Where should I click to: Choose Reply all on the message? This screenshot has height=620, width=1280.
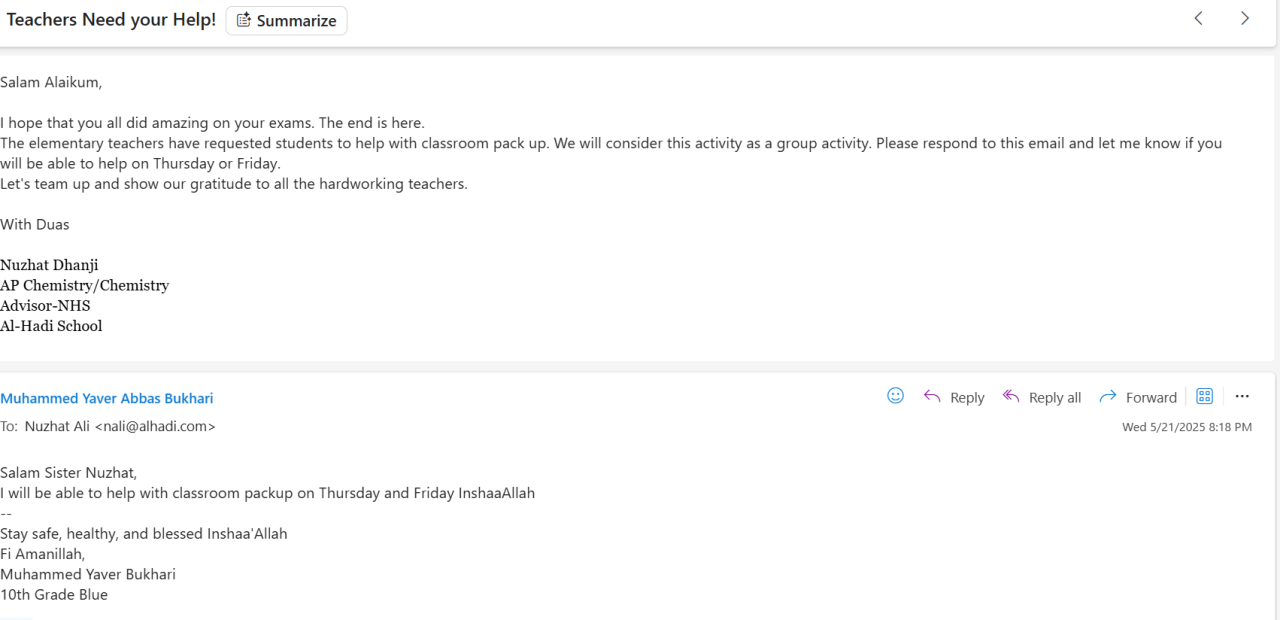click(x=1042, y=397)
